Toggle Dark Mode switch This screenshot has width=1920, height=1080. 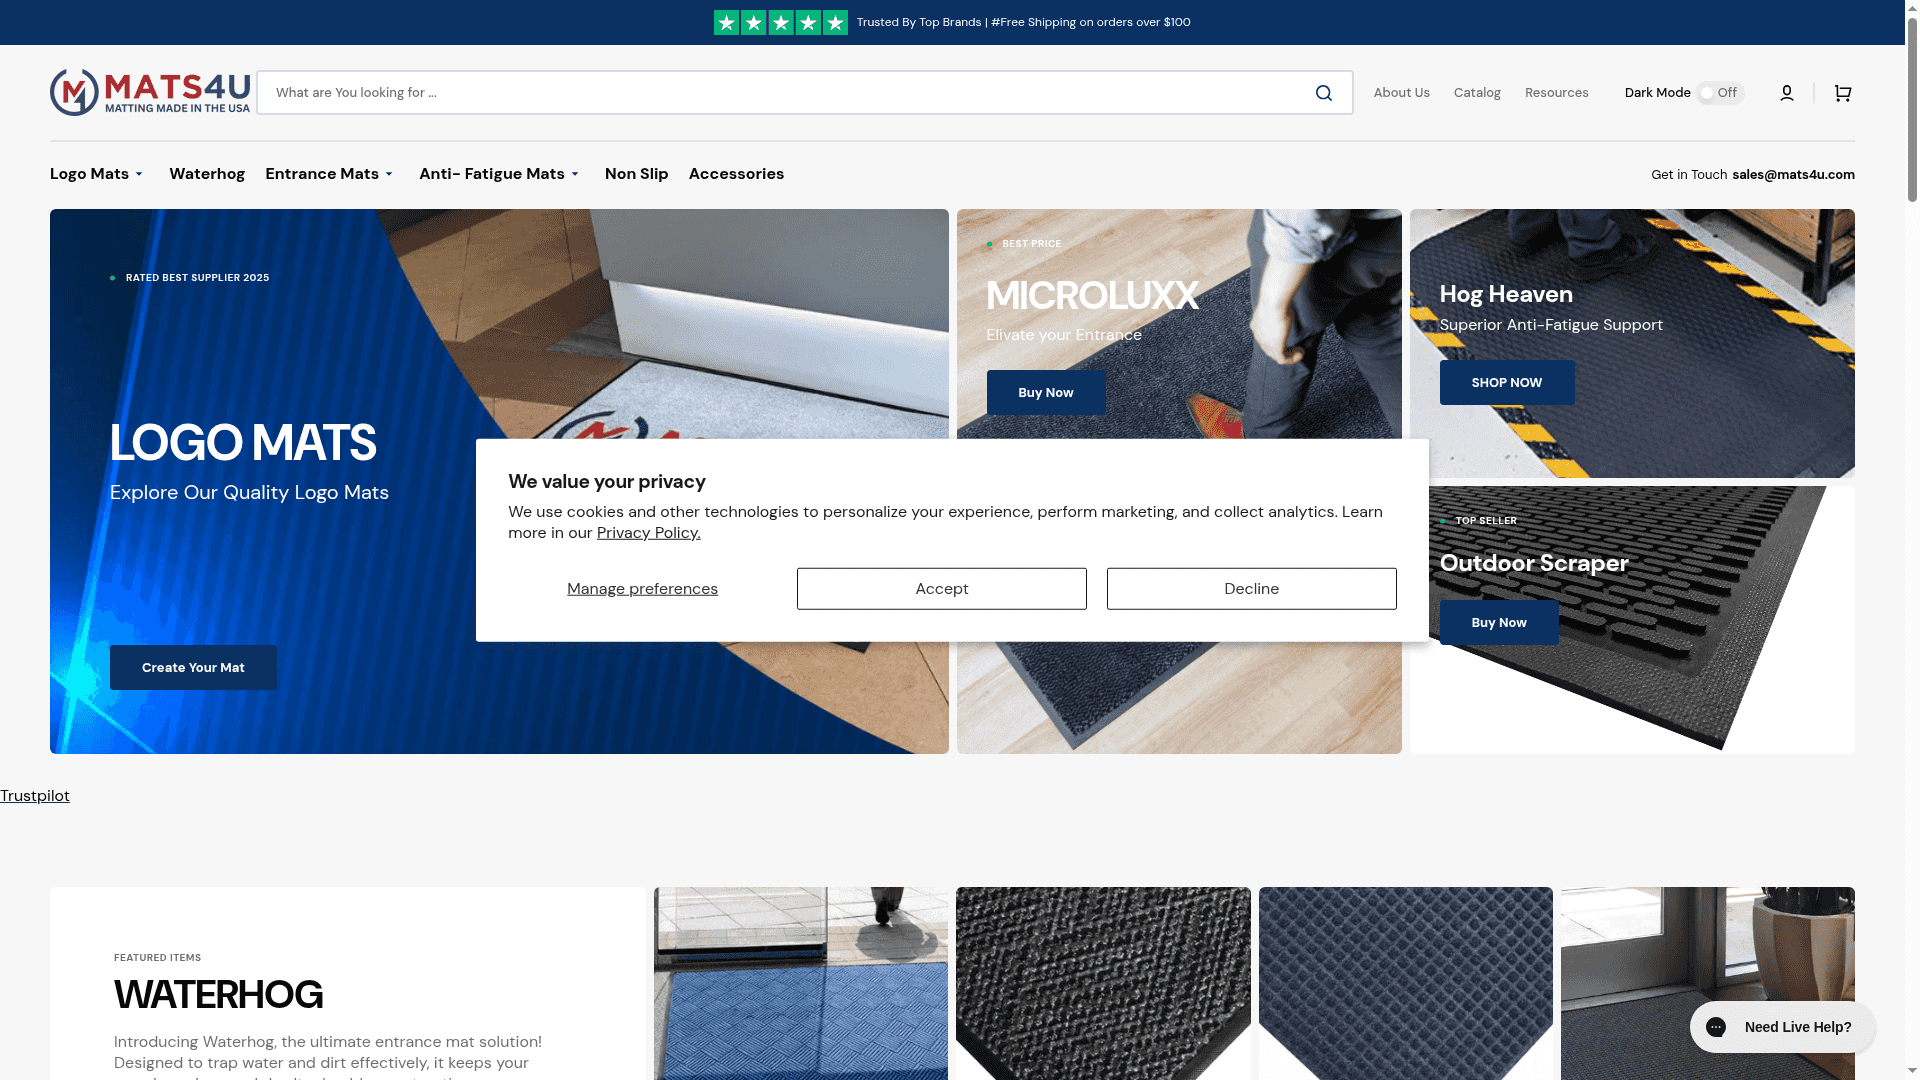[1719, 93]
